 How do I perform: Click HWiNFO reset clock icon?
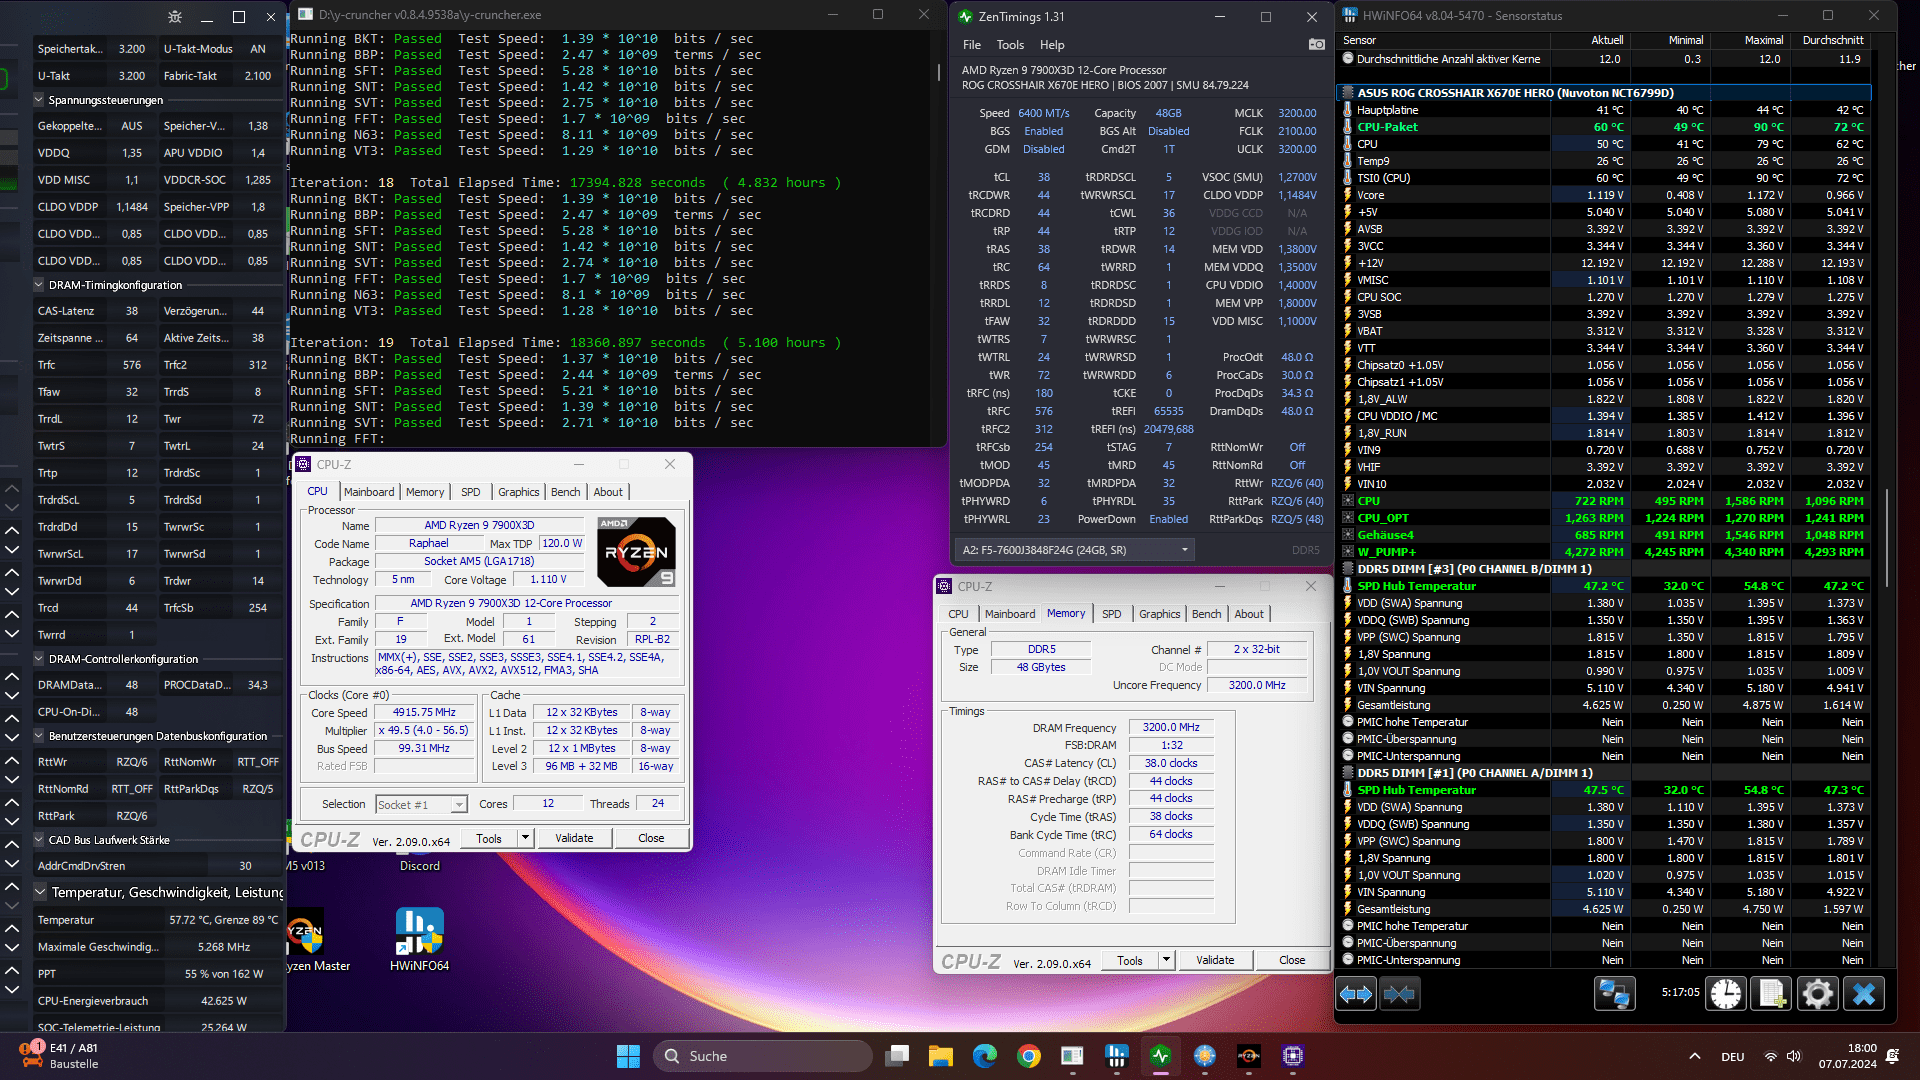click(x=1726, y=994)
